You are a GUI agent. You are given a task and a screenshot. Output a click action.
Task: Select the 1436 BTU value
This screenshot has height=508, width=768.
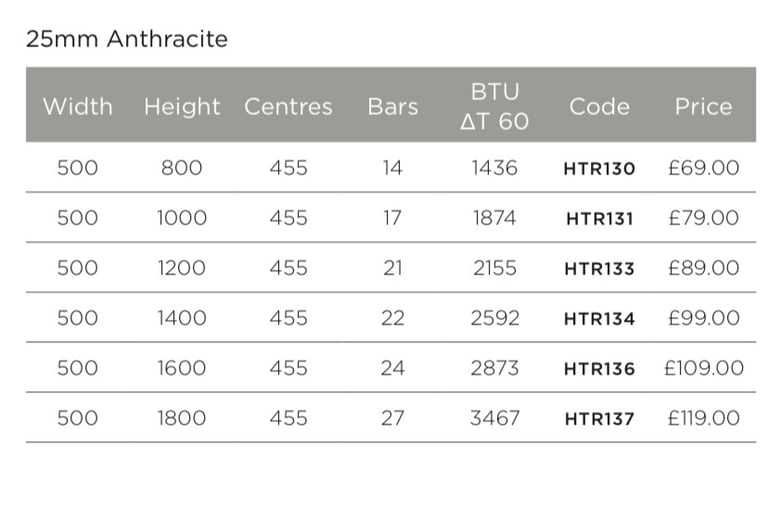point(495,168)
